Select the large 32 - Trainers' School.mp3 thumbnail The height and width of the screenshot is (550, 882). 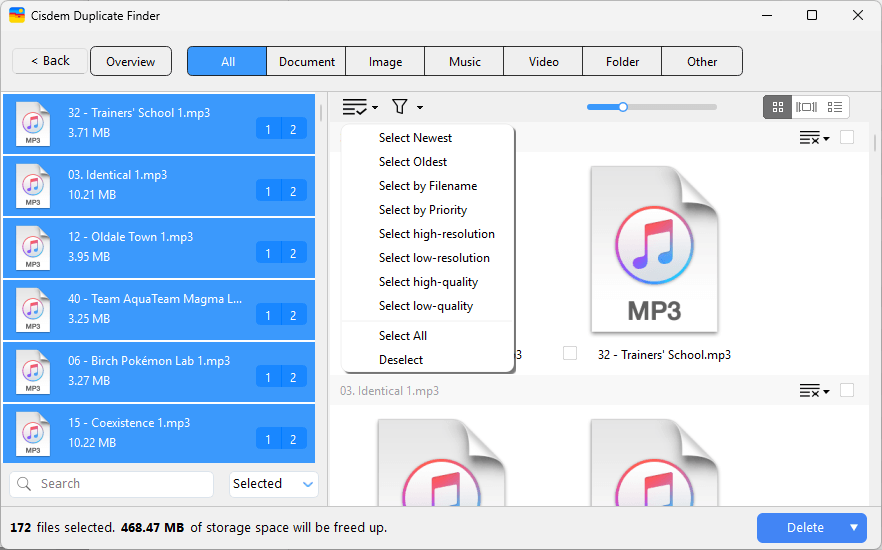[x=655, y=249]
